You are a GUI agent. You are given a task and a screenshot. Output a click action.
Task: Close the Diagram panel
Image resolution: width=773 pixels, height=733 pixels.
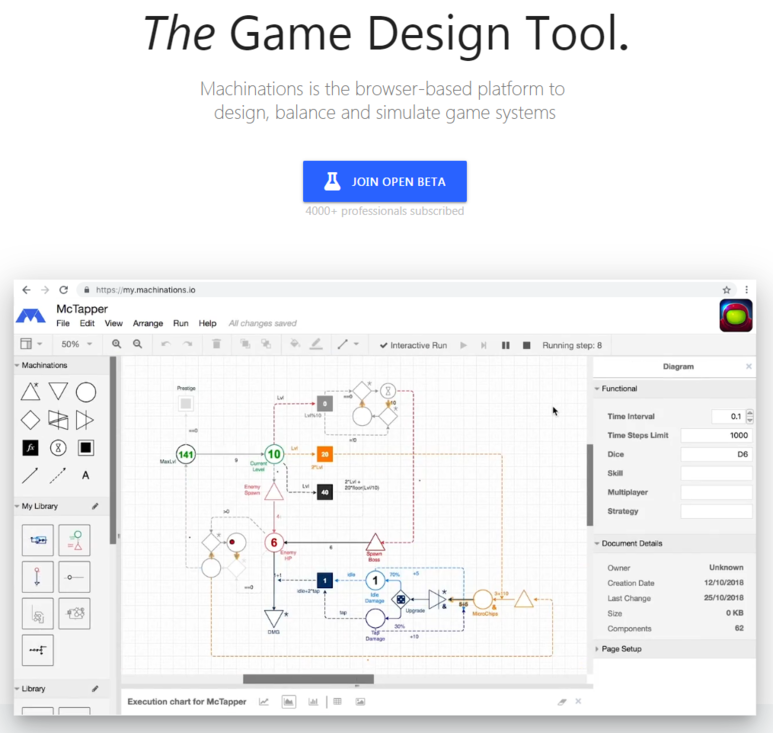click(x=748, y=366)
